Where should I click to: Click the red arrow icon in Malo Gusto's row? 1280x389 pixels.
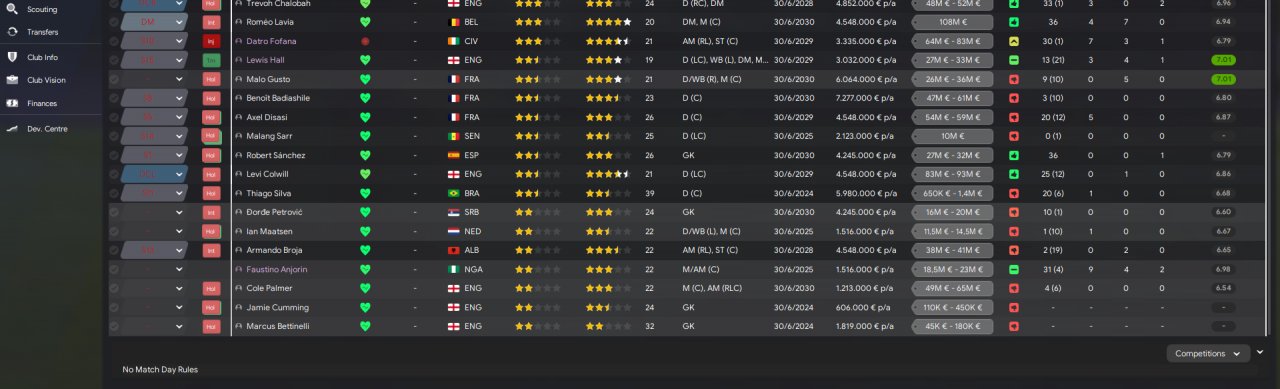coord(1014,79)
